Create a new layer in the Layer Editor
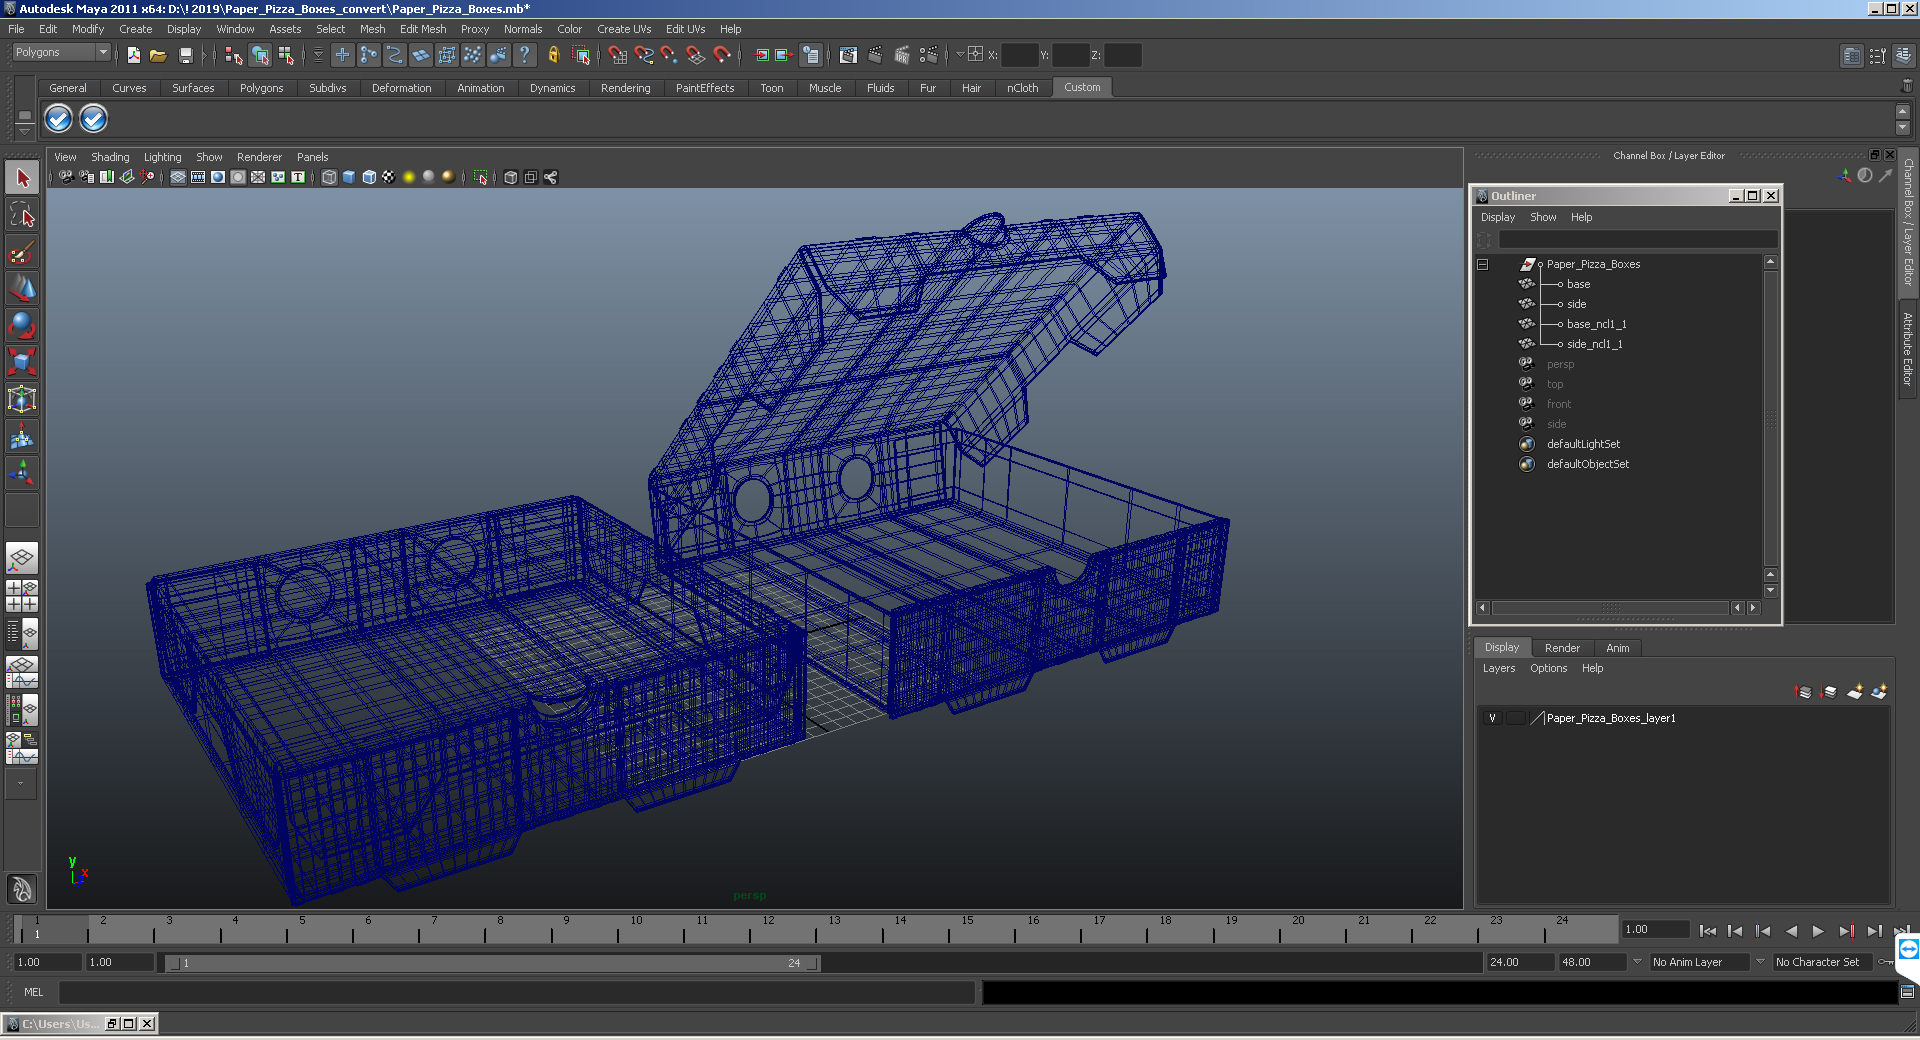1920x1040 pixels. 1855,692
